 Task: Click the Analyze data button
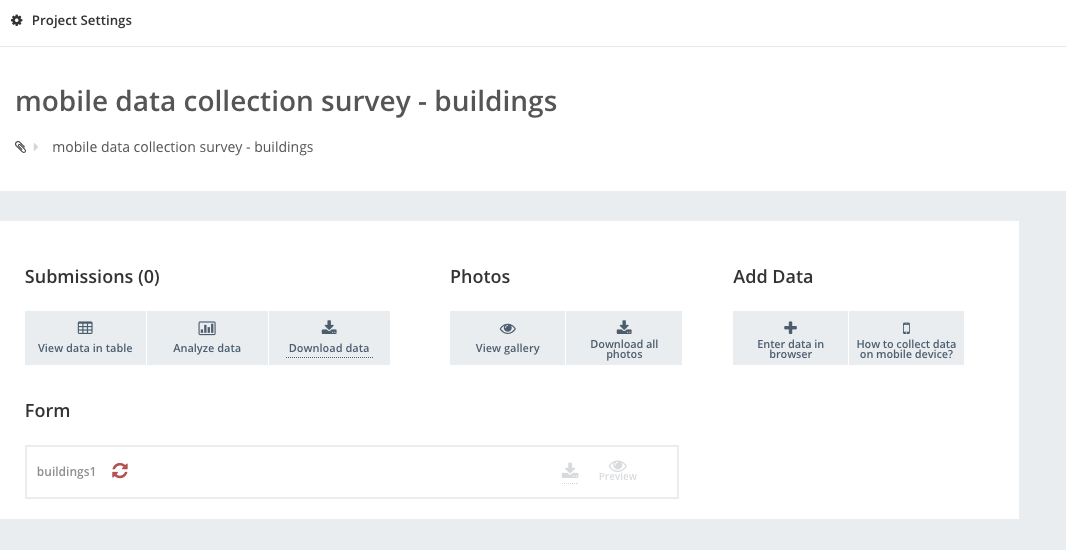[207, 338]
